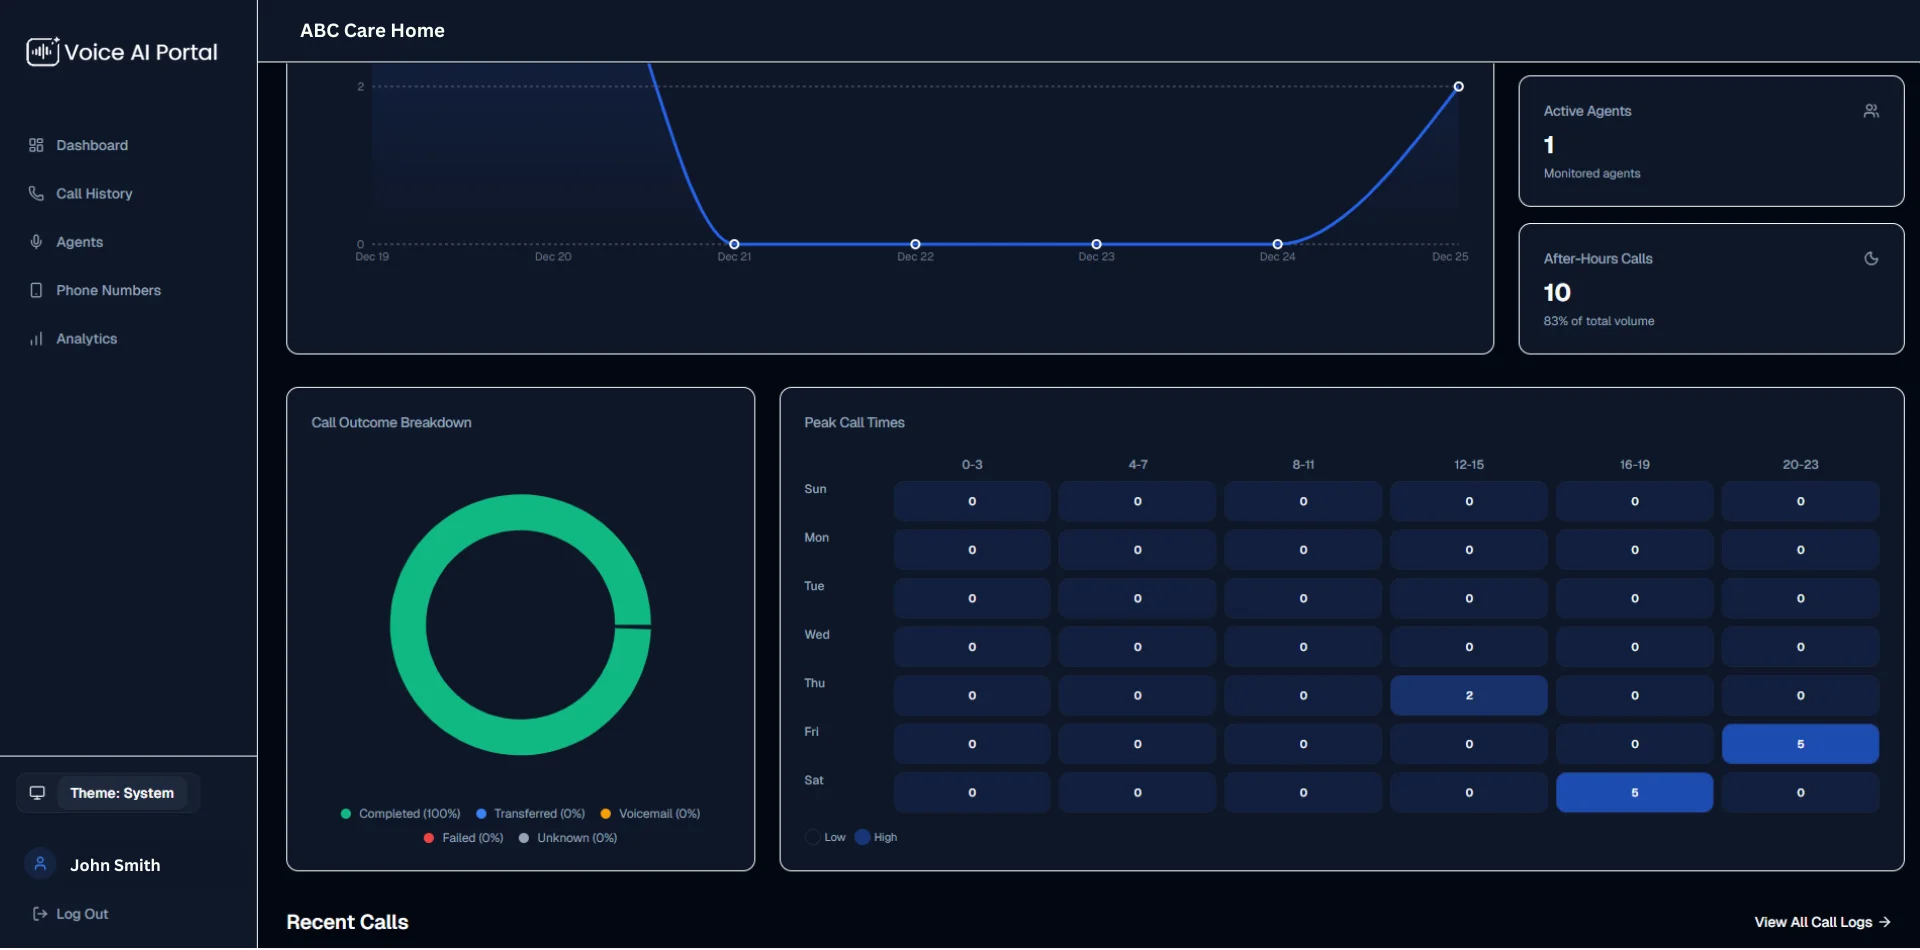This screenshot has height=950, width=1920.
Task: Click the Peak Call Times heading
Action: pos(854,423)
